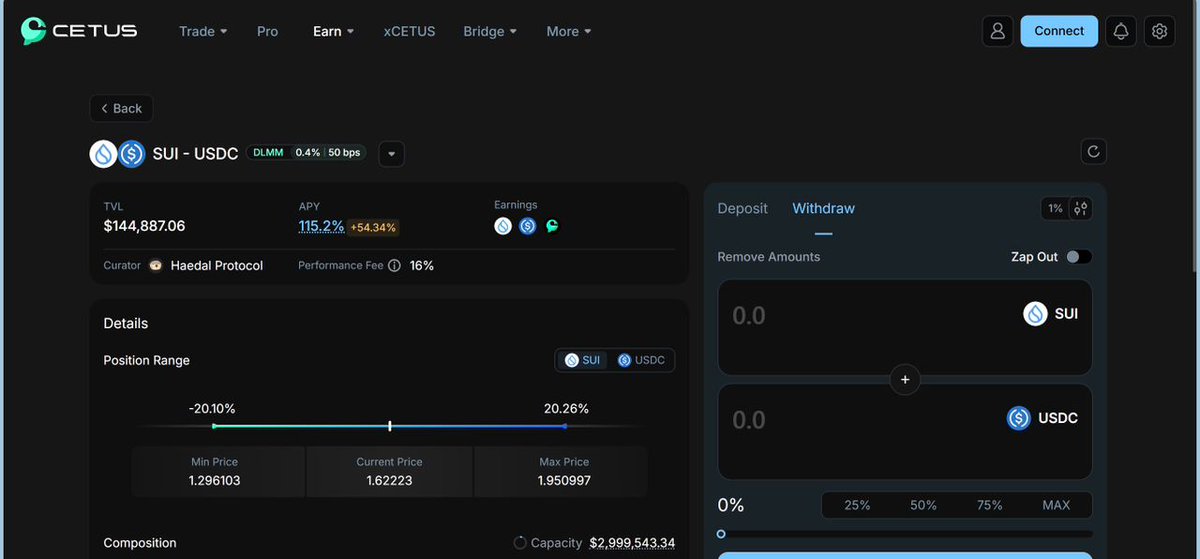Select the 75% withdraw preset
The image size is (1200, 559).
pyautogui.click(x=990, y=505)
